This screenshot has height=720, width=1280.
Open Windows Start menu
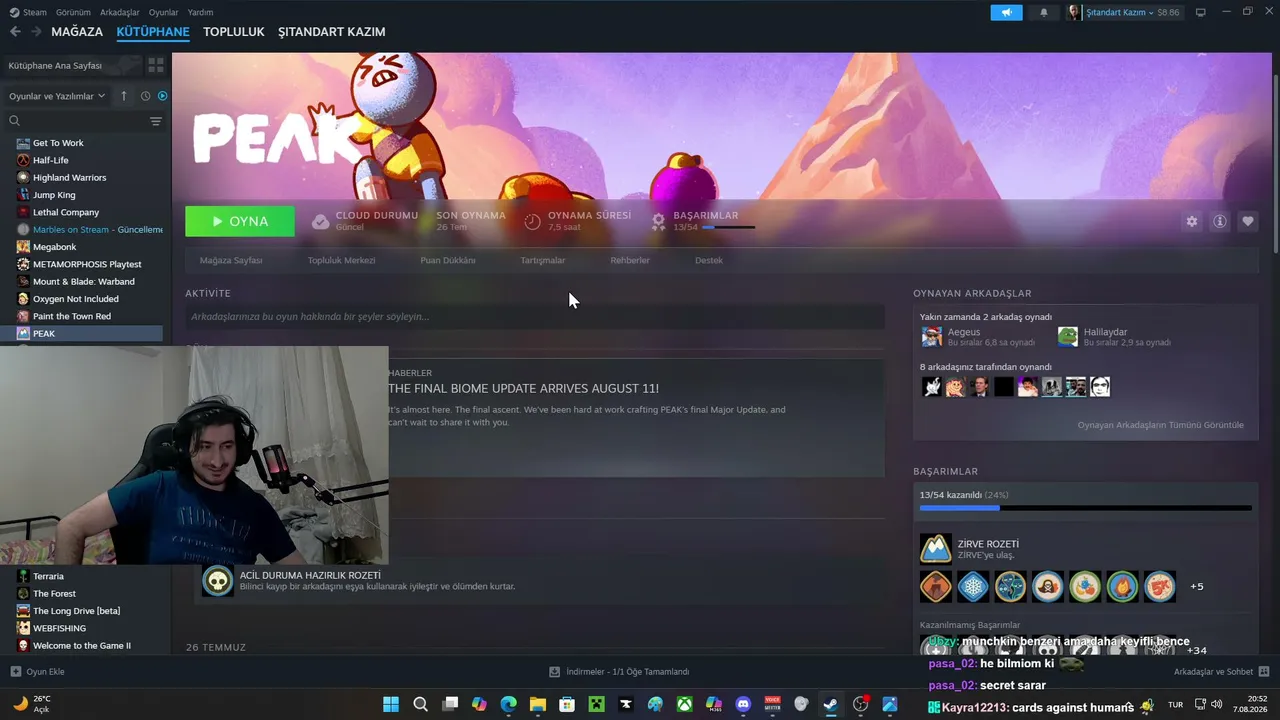[x=391, y=704]
